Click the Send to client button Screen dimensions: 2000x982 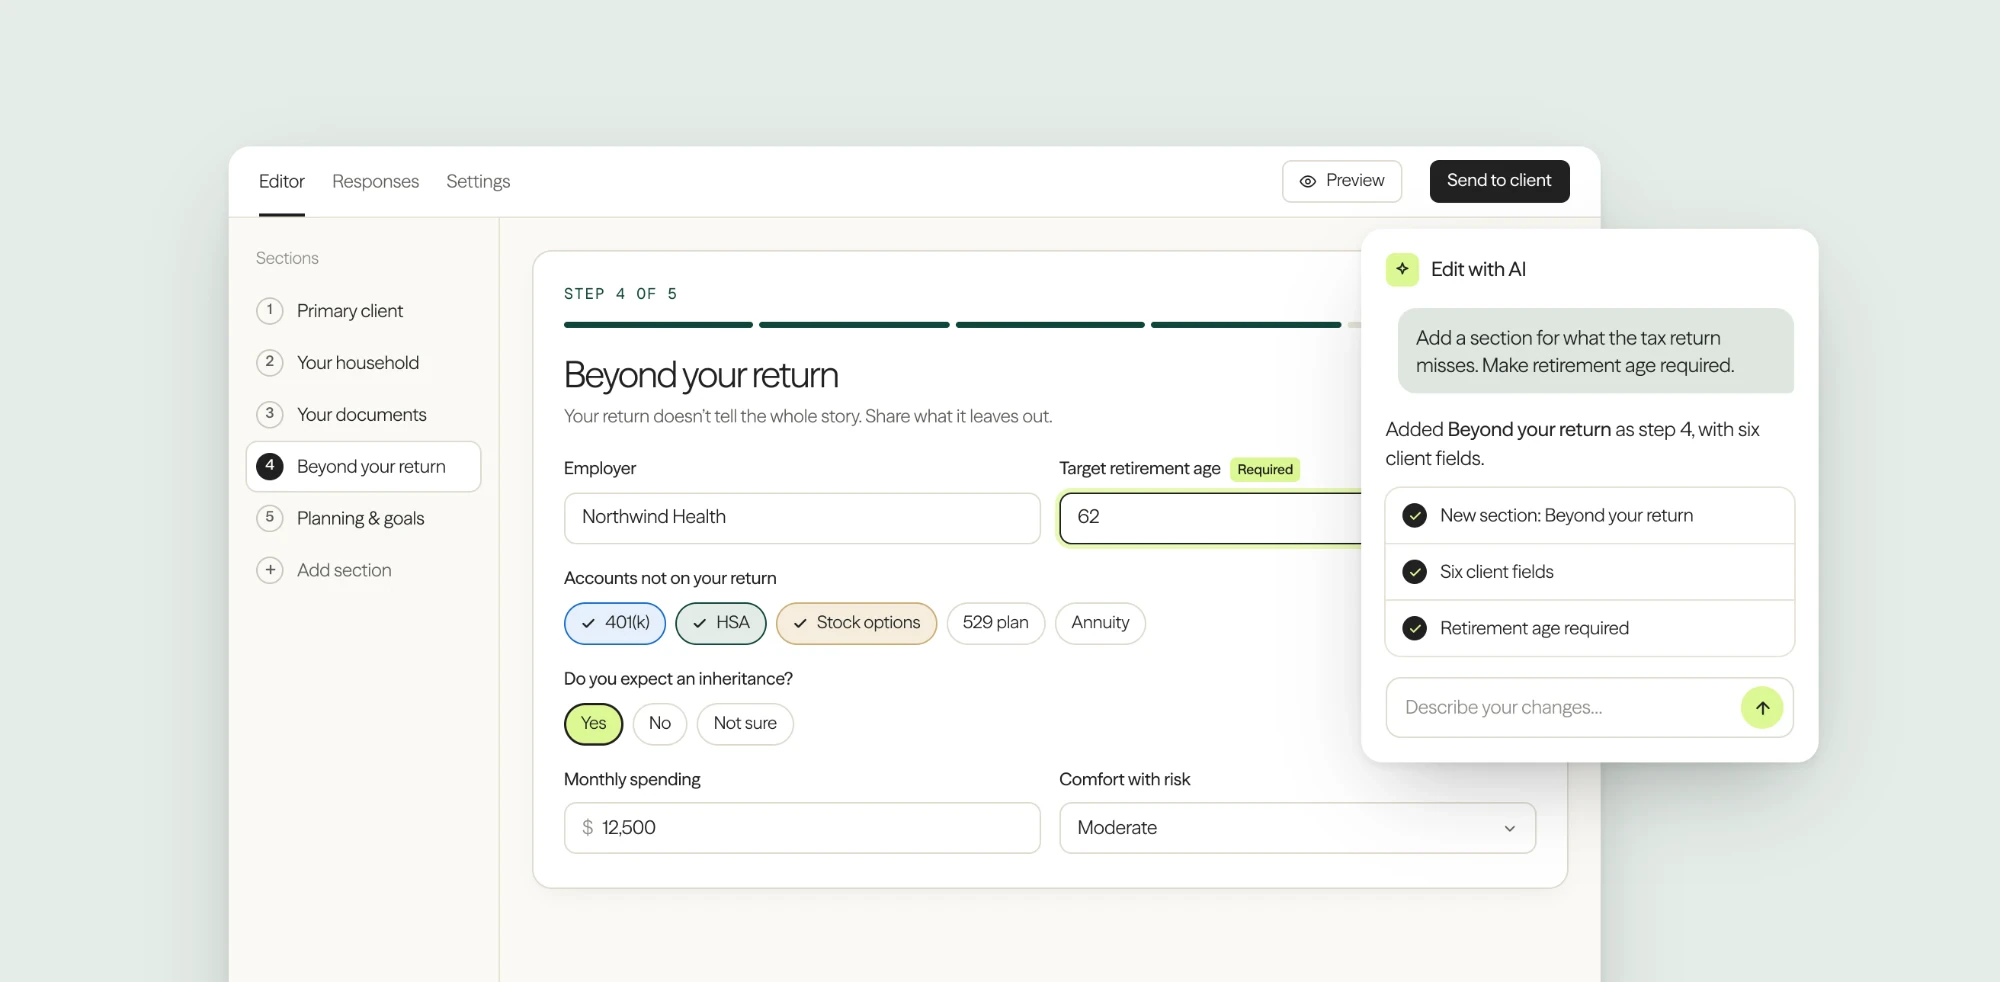click(1499, 181)
